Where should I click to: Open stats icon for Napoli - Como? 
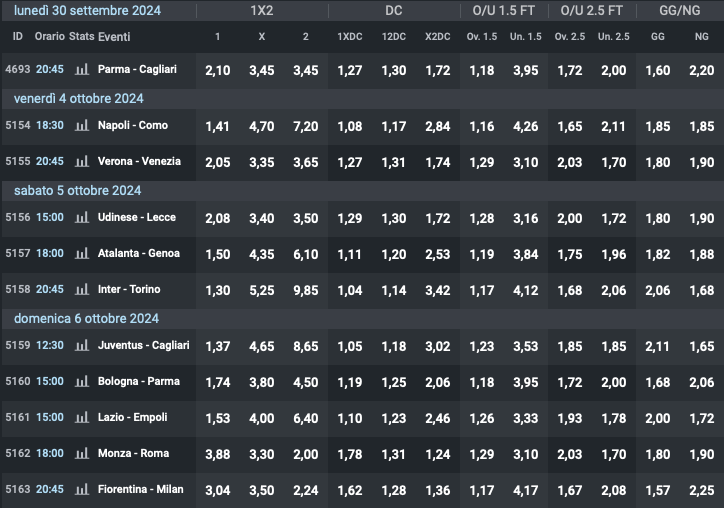tap(82, 126)
